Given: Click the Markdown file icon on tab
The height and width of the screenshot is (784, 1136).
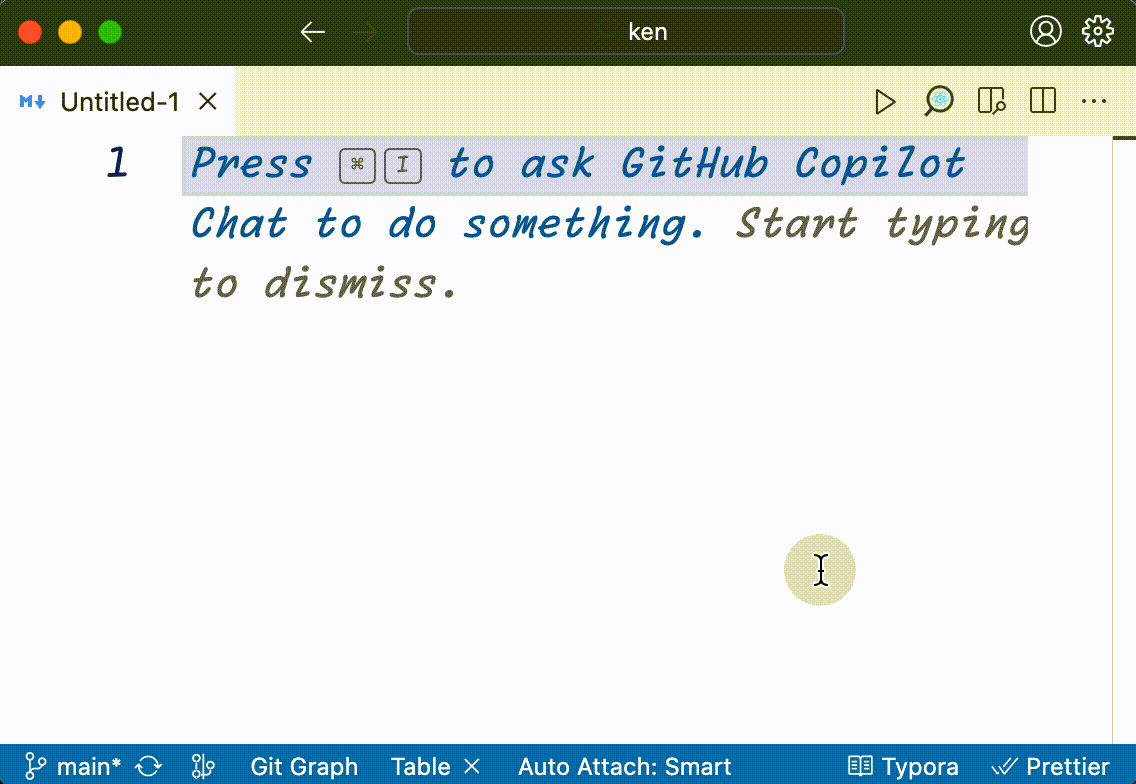Looking at the screenshot, I should click(x=33, y=101).
